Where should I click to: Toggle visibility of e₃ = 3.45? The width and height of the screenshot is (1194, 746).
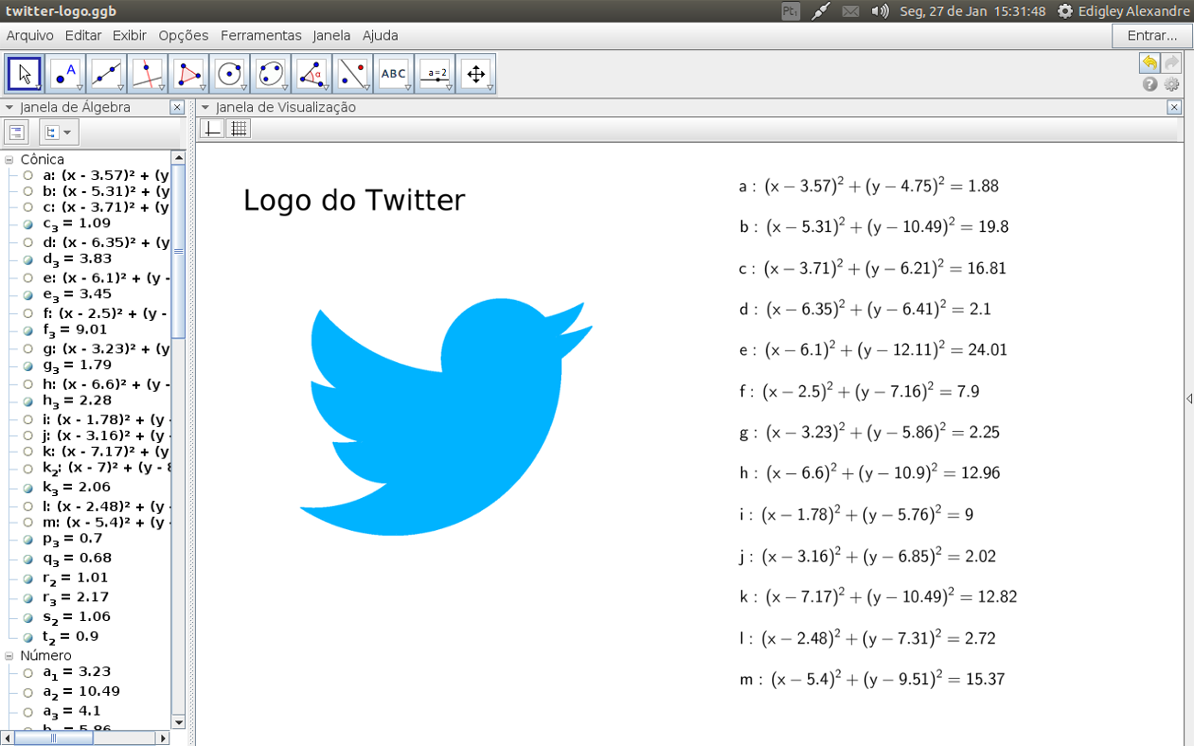click(x=28, y=295)
